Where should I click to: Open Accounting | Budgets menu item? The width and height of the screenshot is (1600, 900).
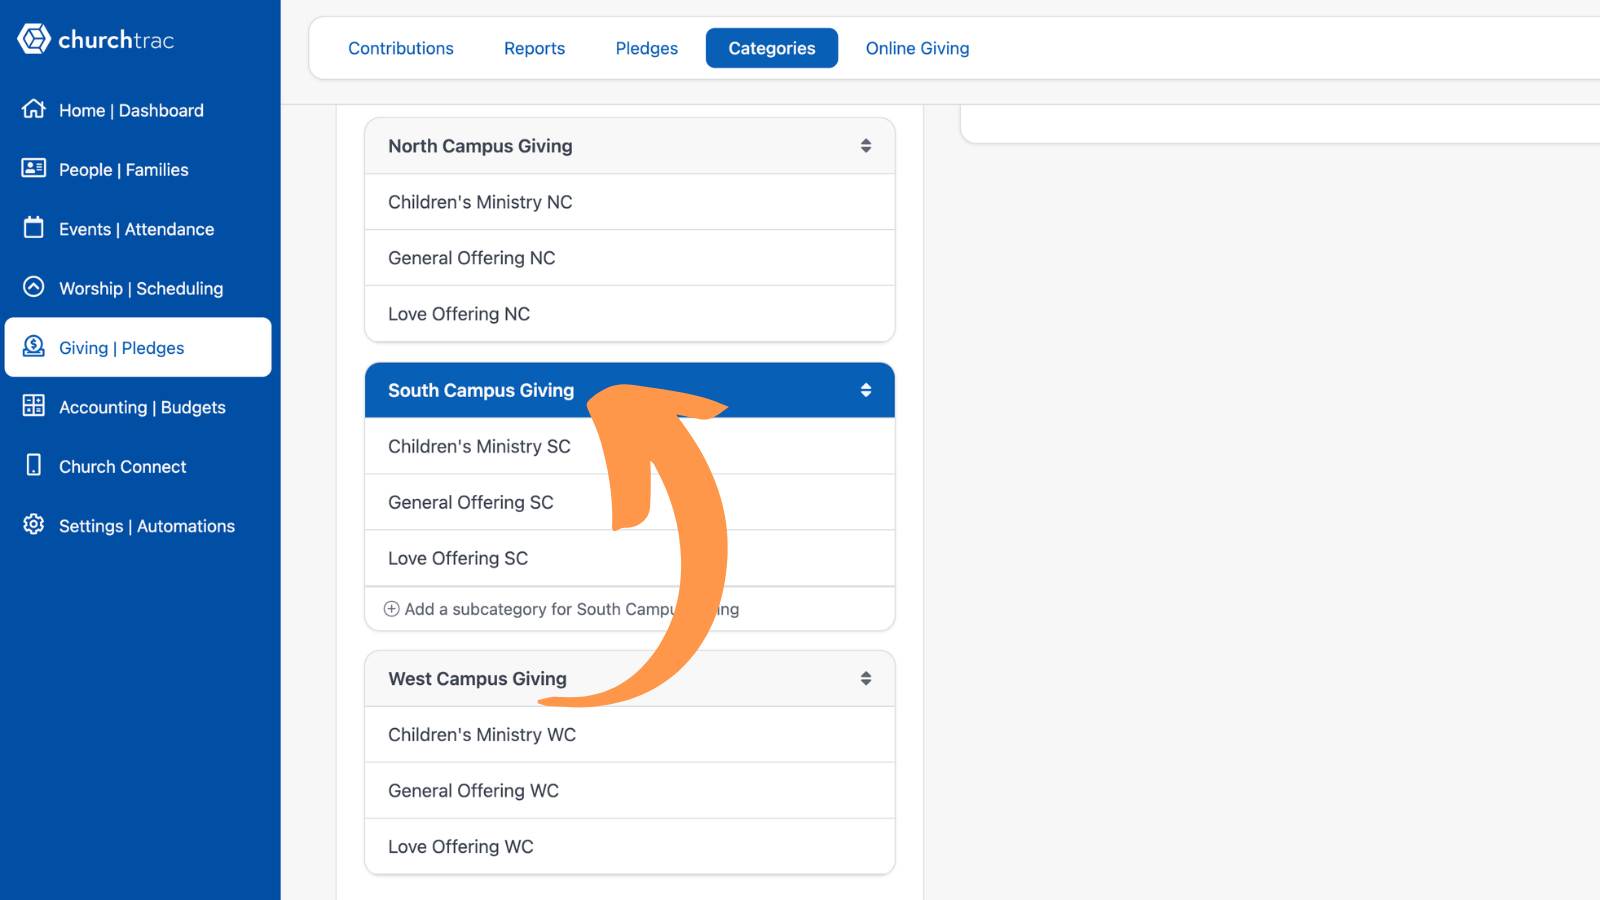click(138, 407)
